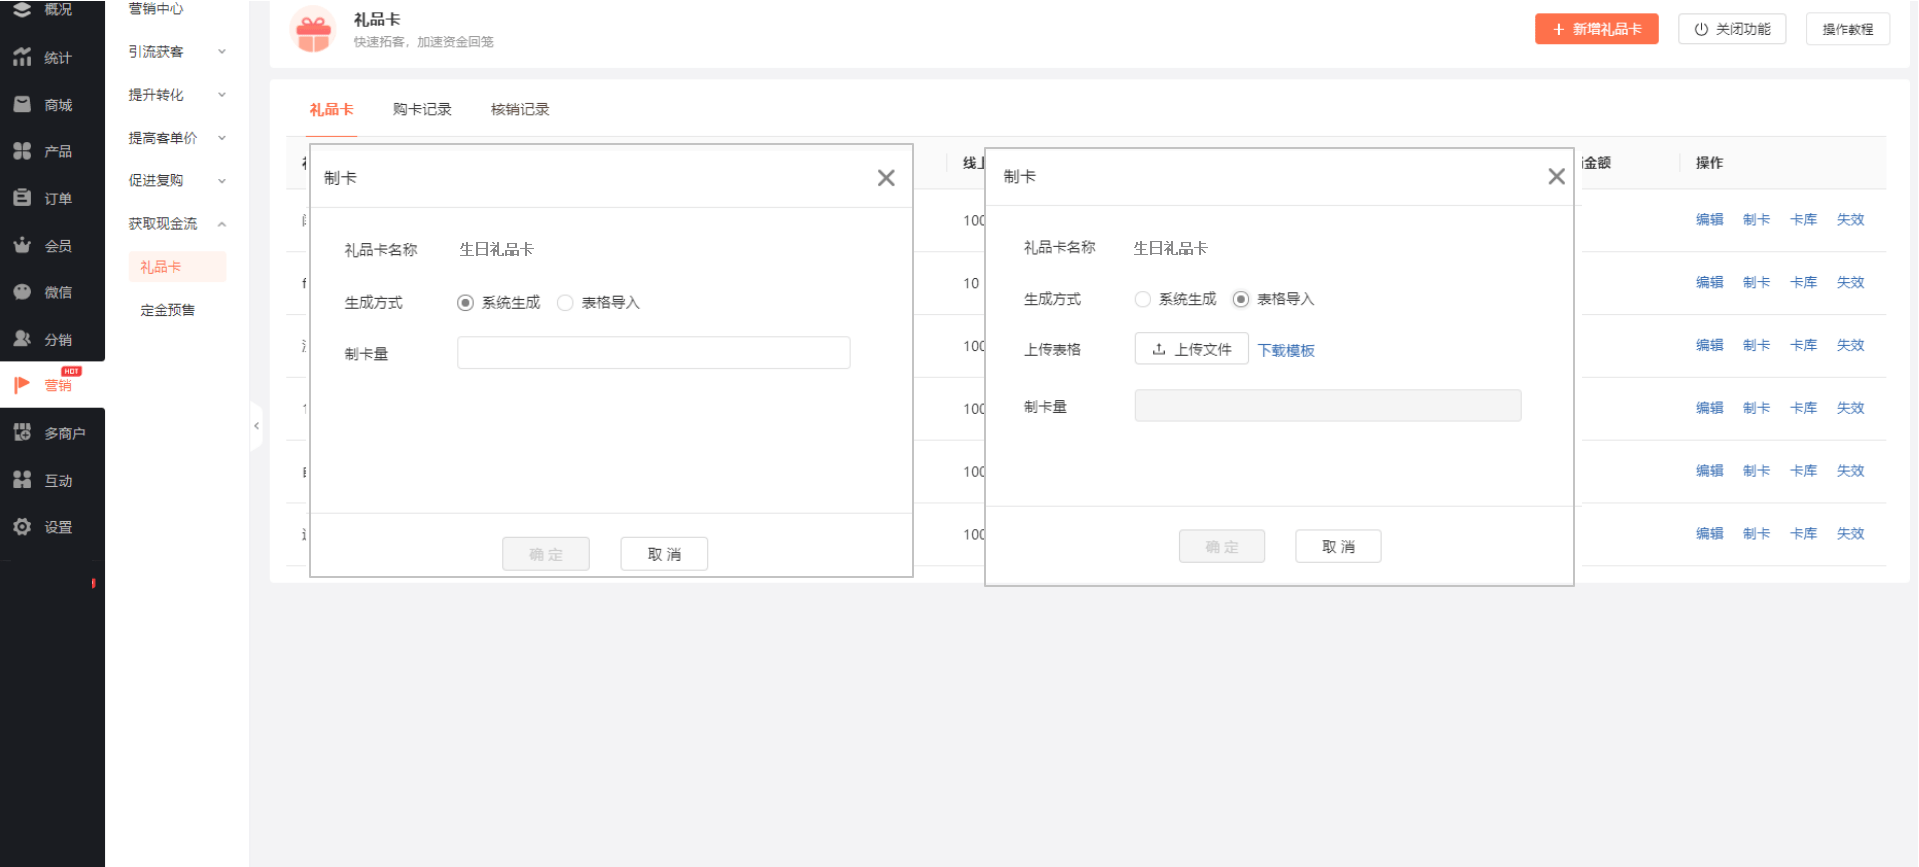Image resolution: width=1919 pixels, height=867 pixels.
Task: Open the 产品 products sidebar icon
Action: click(x=22, y=151)
